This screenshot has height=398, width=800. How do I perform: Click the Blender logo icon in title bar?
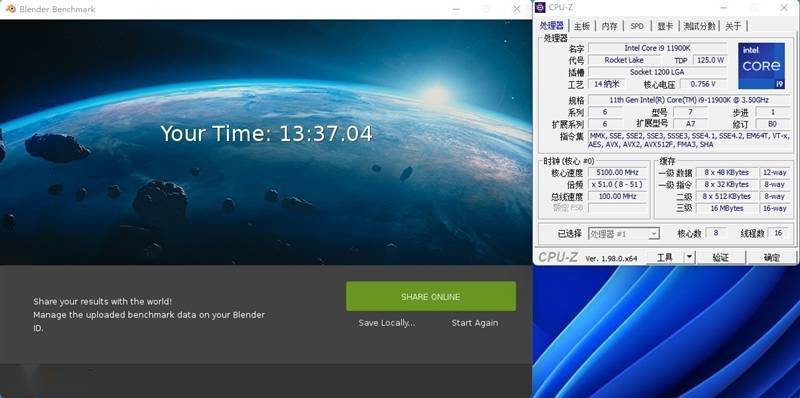tap(10, 9)
